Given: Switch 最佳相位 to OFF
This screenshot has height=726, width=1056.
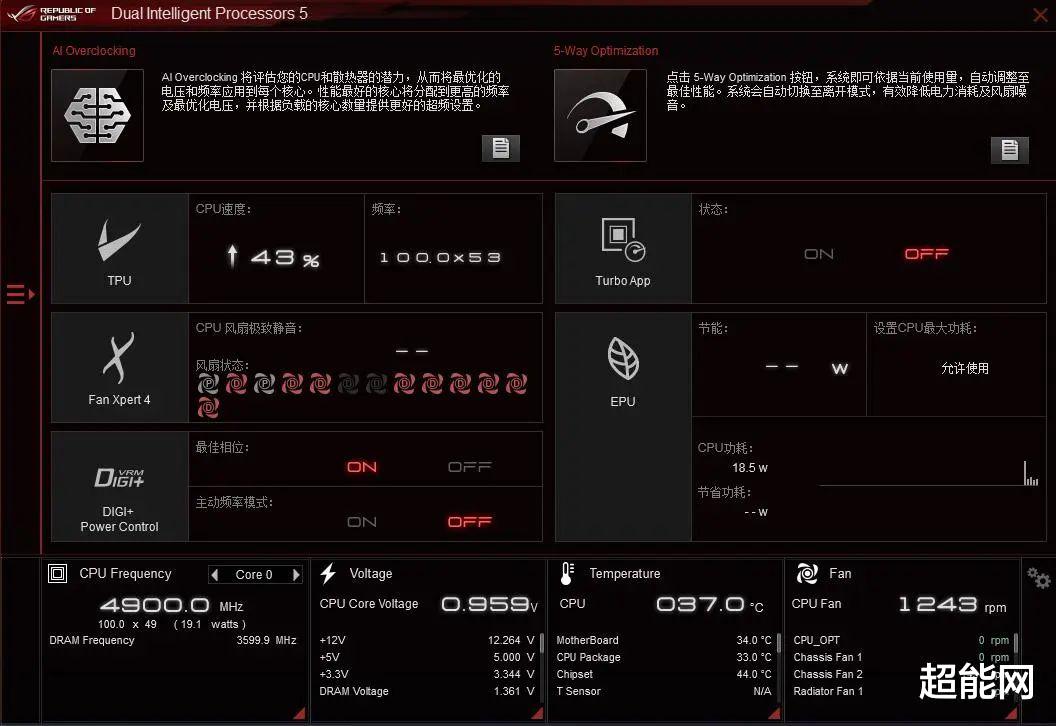Looking at the screenshot, I should click(x=470, y=466).
